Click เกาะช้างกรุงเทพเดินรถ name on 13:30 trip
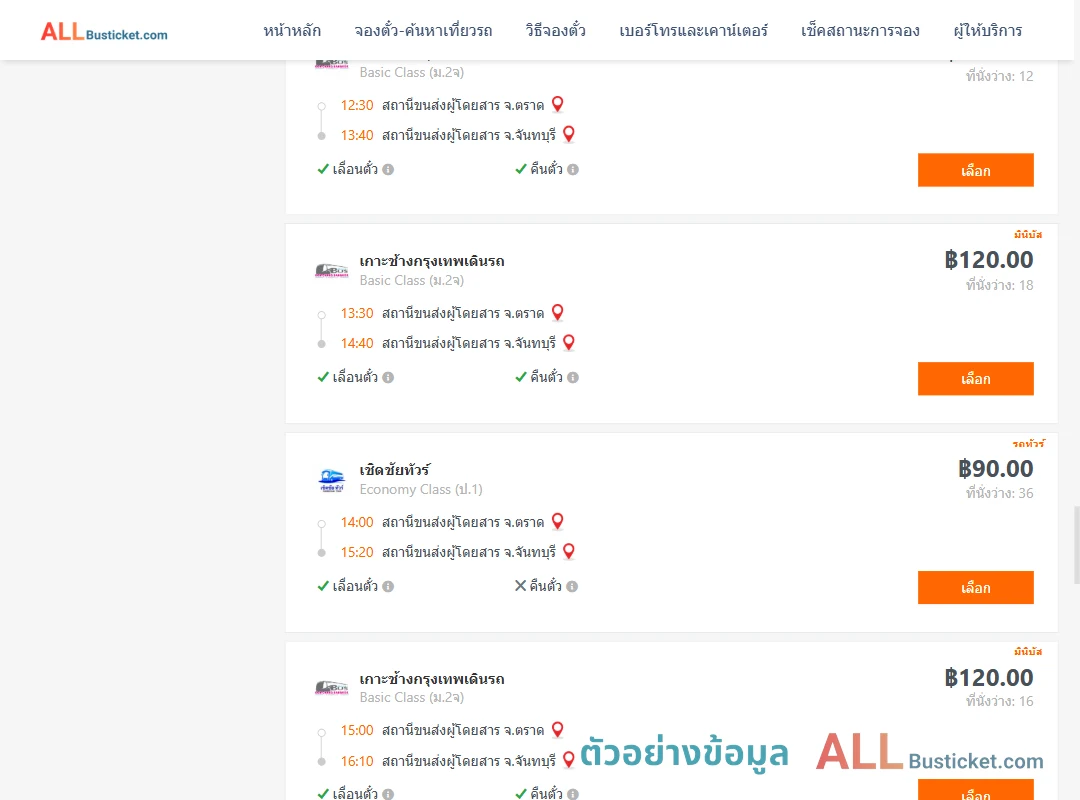 click(x=432, y=261)
